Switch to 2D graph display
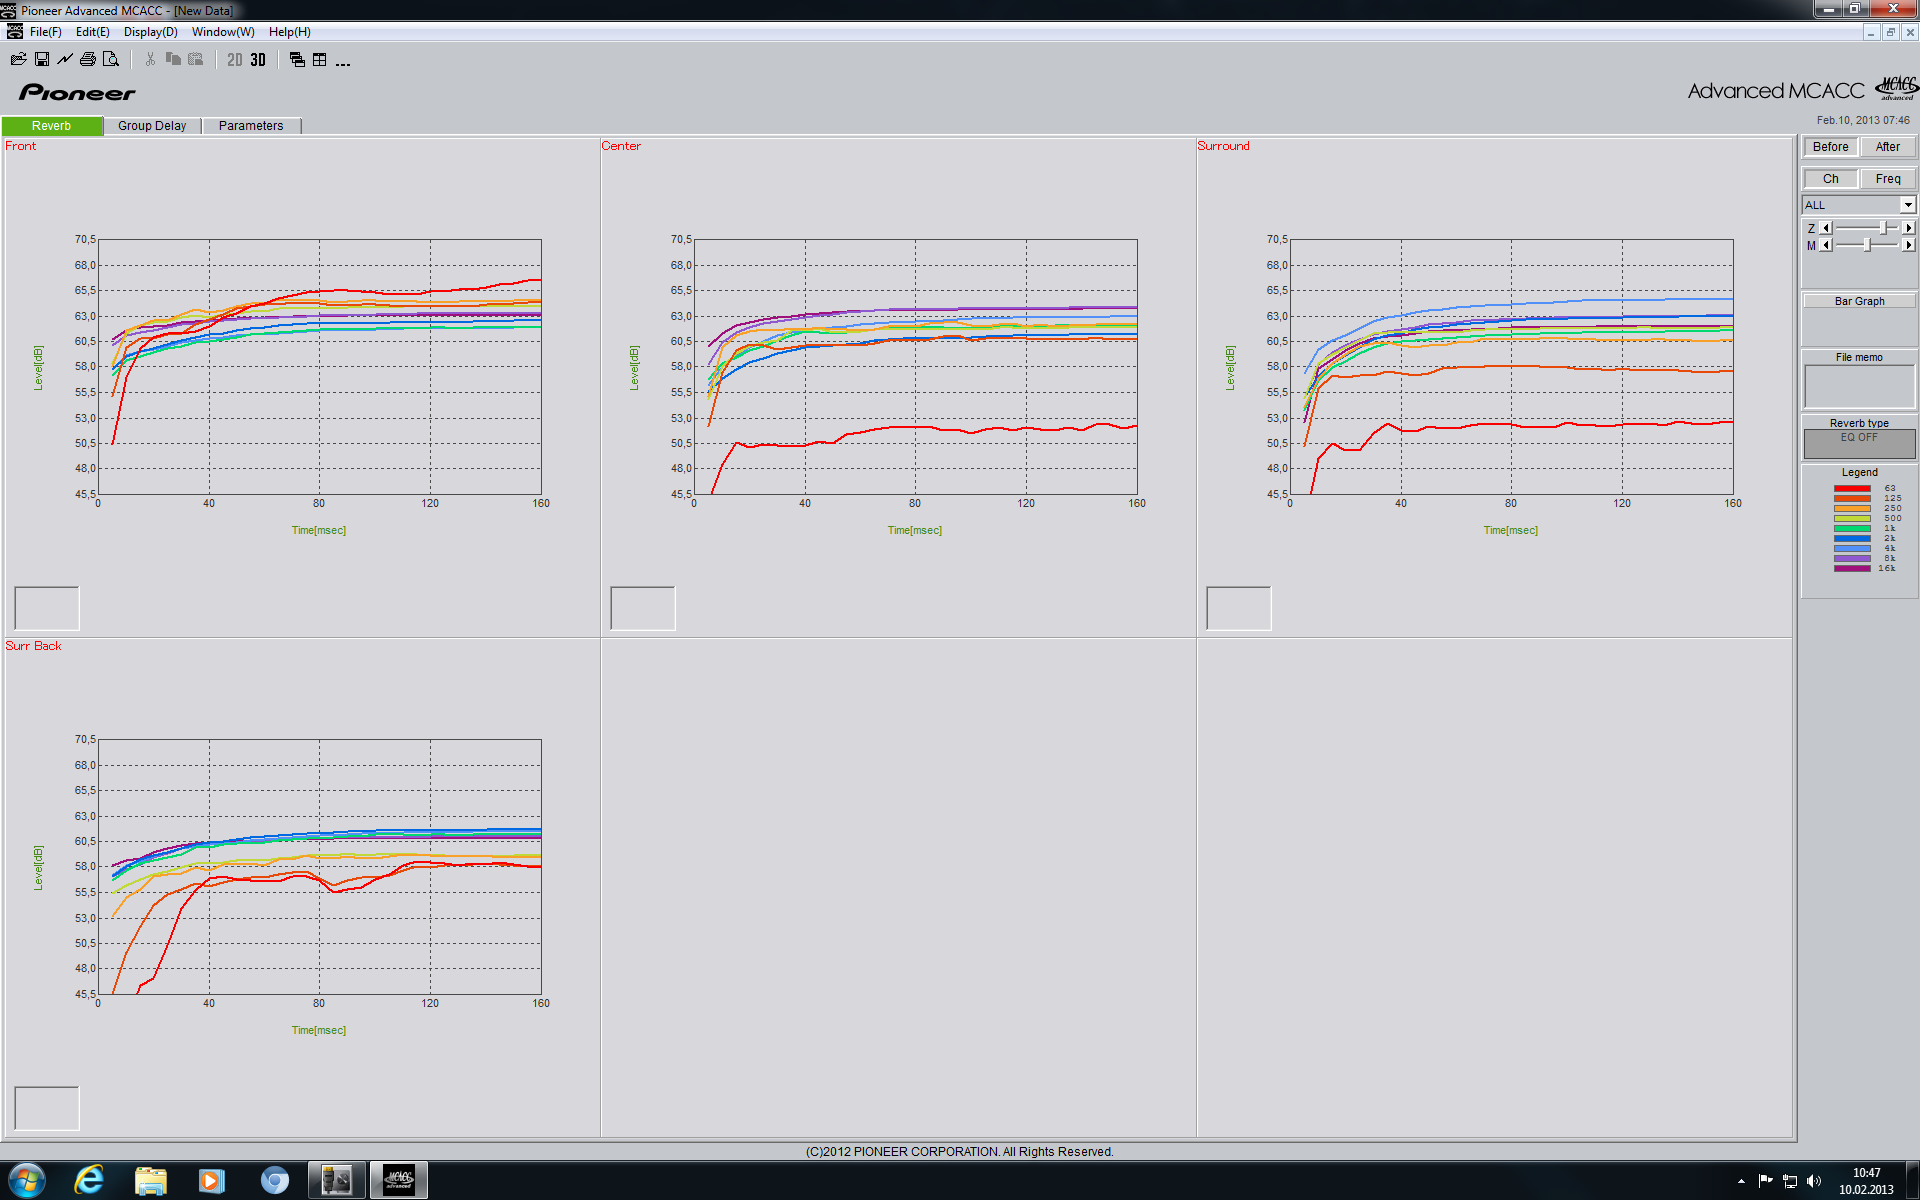1920x1200 pixels. pos(235,60)
